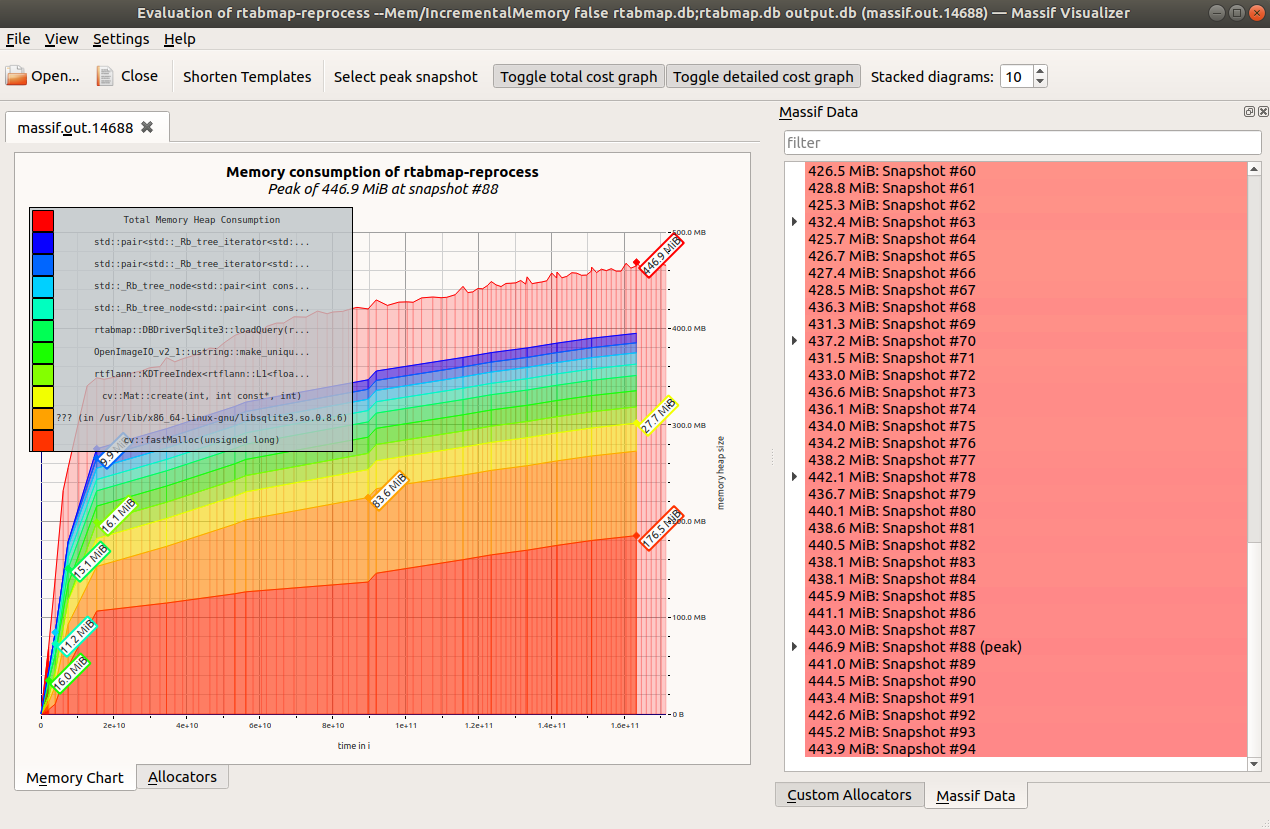Image resolution: width=1270 pixels, height=829 pixels.
Task: Expand Snapshot #88 (peak) entry
Action: point(794,647)
